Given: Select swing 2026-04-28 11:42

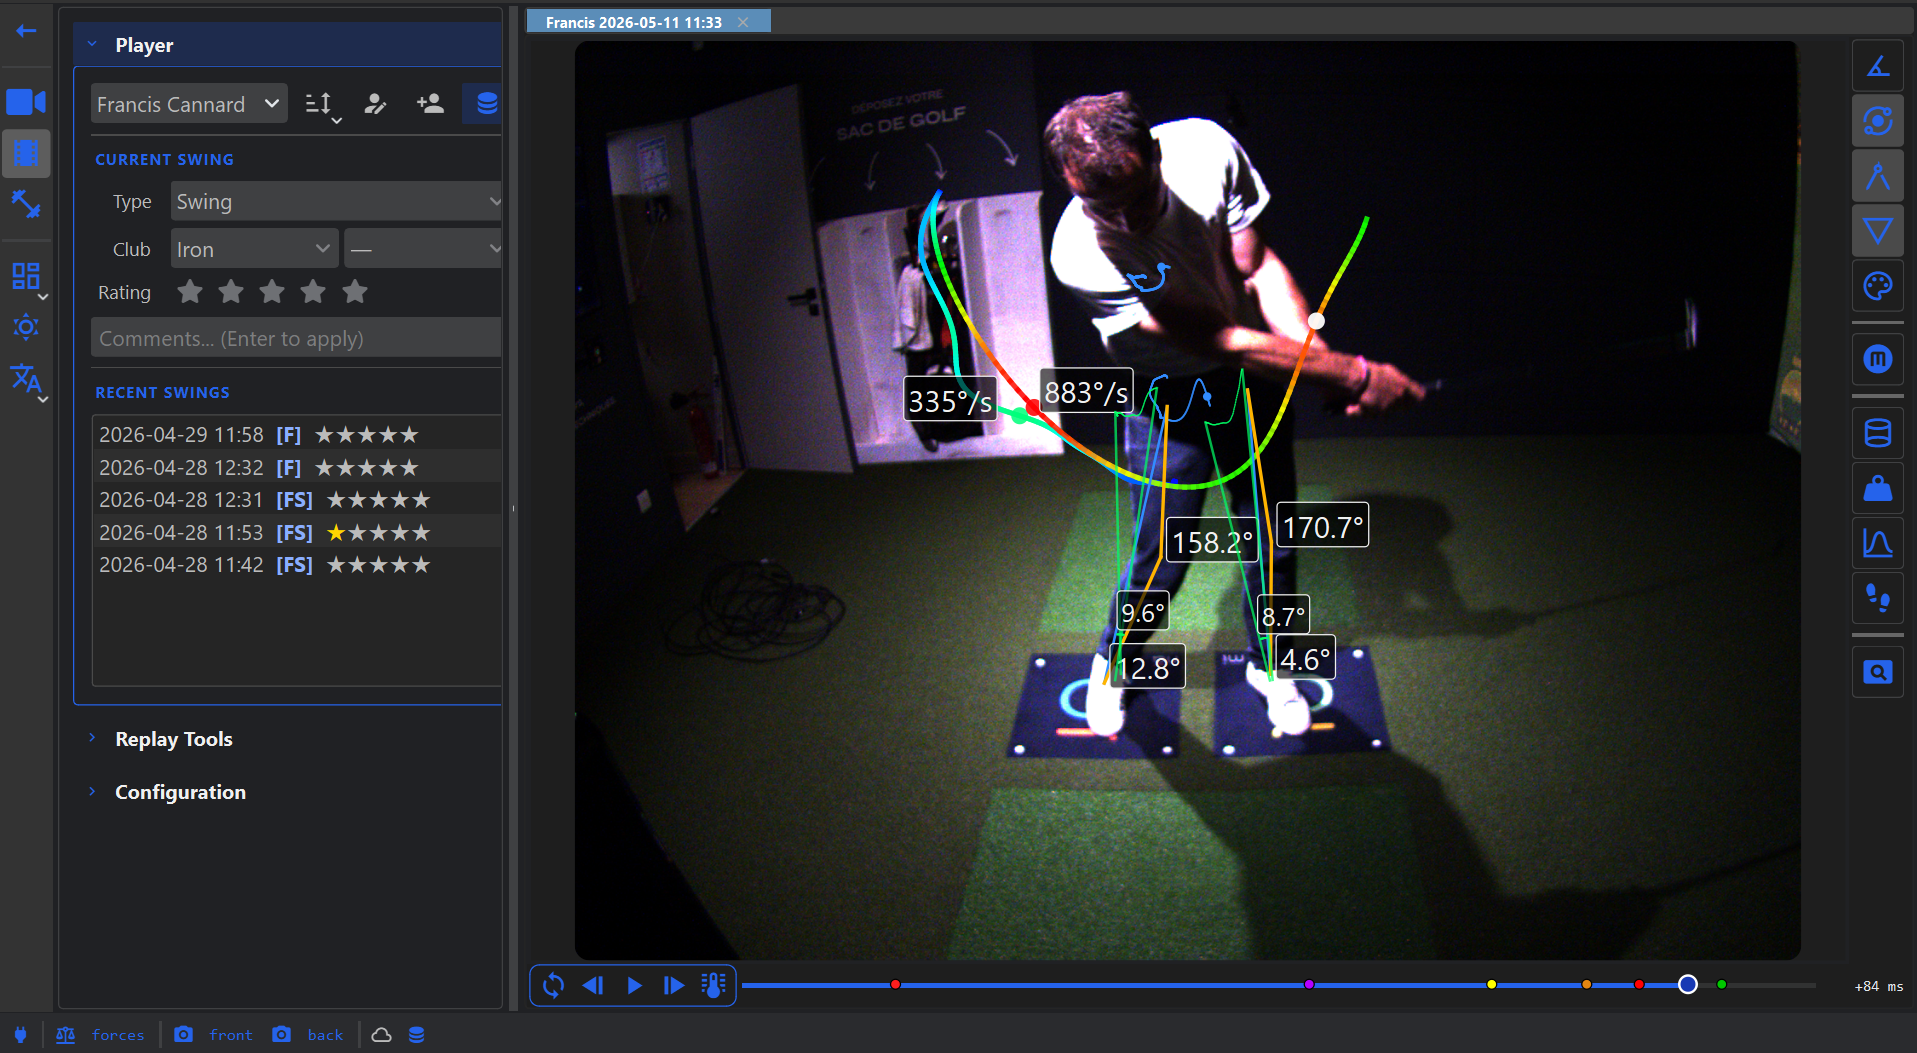Looking at the screenshot, I should pos(296,565).
